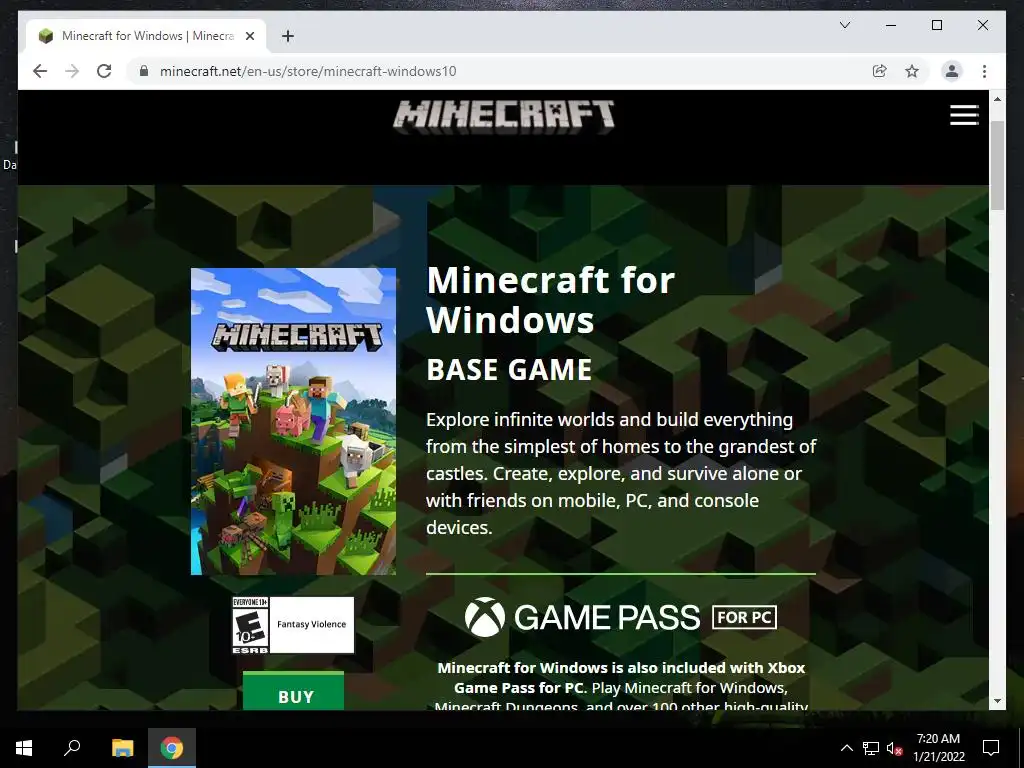Click the scrollbar down arrow

click(x=997, y=701)
